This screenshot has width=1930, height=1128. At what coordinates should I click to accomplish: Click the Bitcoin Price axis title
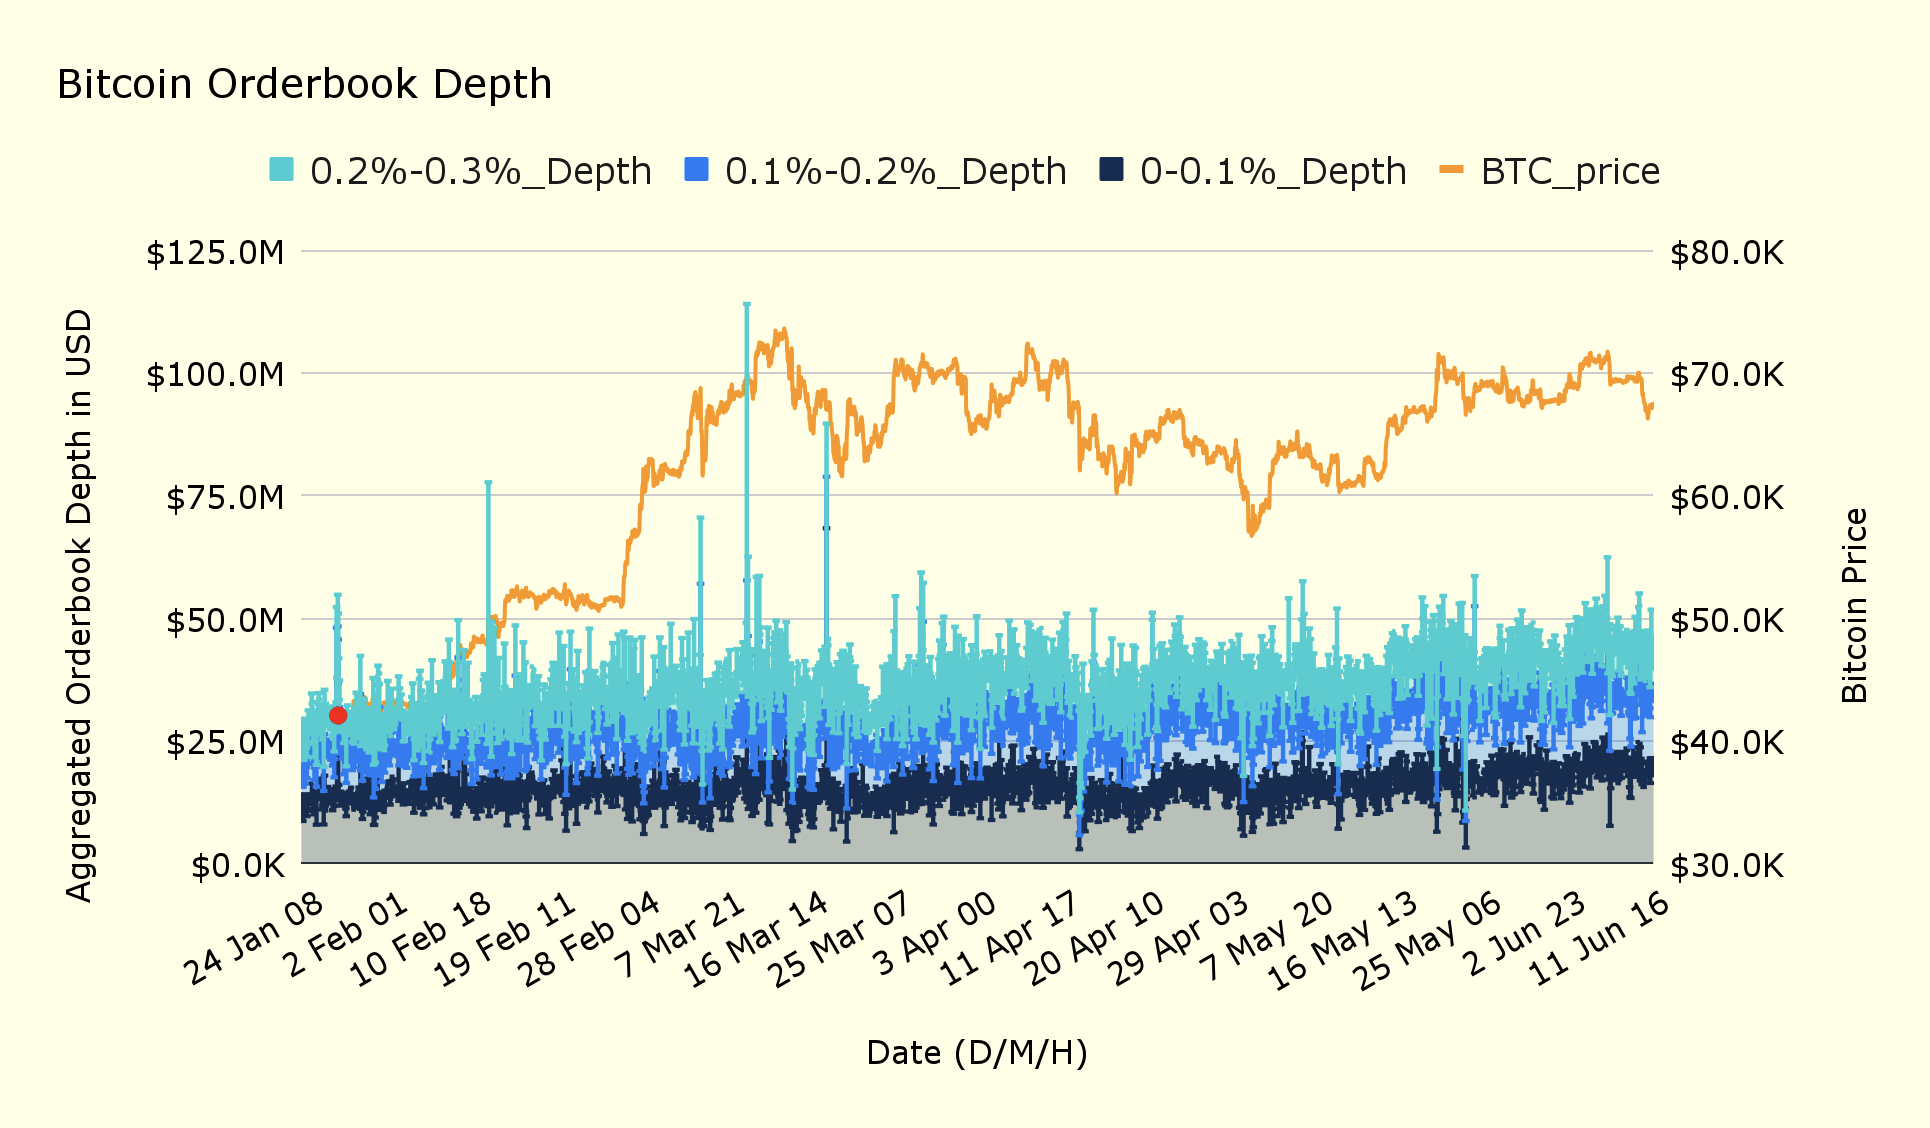1854,605
